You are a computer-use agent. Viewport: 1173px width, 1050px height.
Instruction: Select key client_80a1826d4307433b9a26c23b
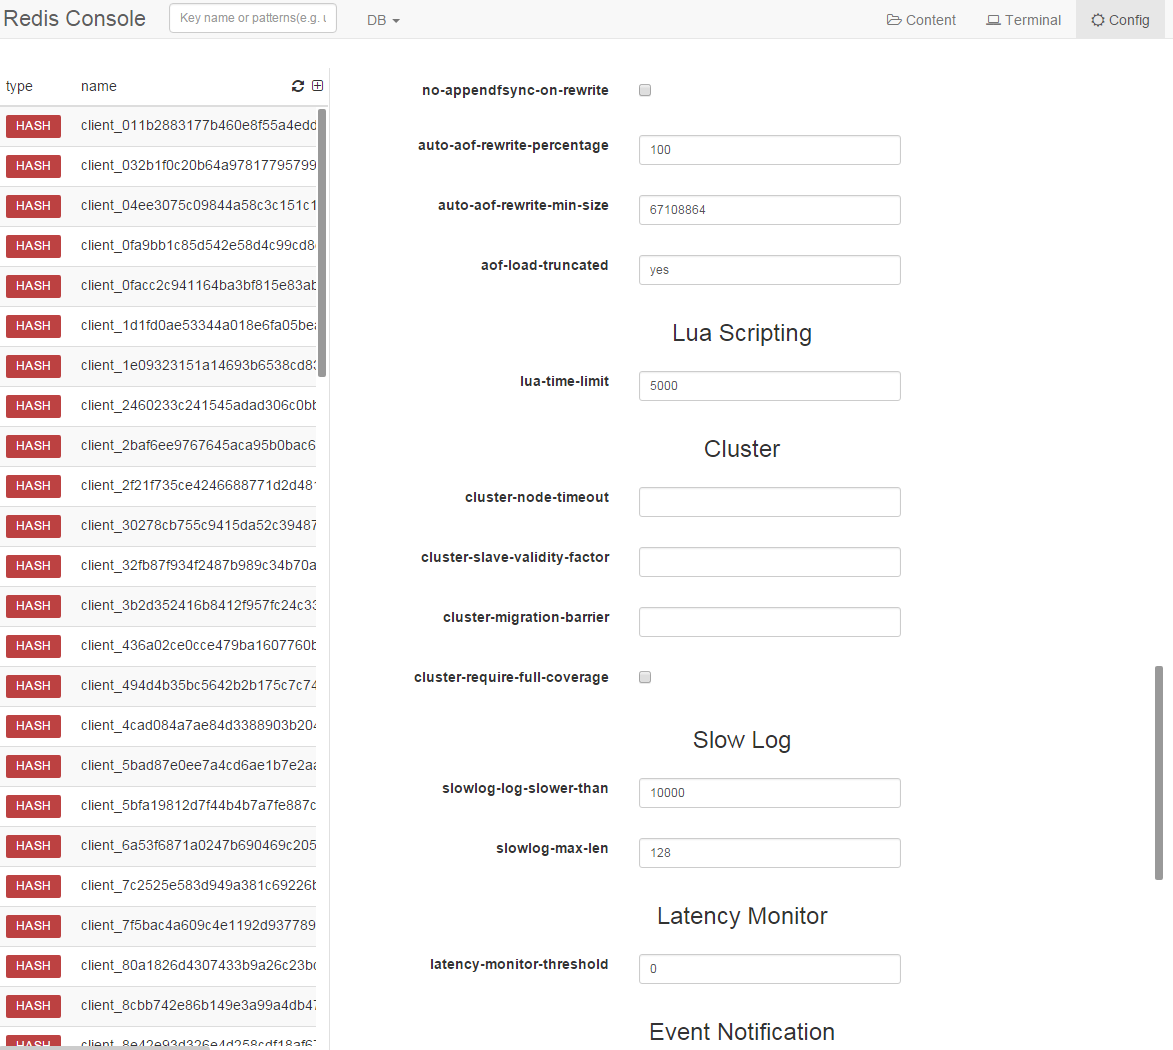point(198,965)
